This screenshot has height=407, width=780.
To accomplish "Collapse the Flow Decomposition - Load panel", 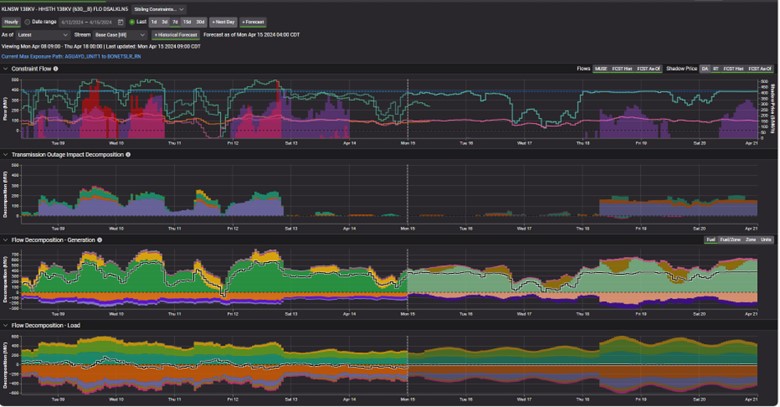I will pos(5,325).
